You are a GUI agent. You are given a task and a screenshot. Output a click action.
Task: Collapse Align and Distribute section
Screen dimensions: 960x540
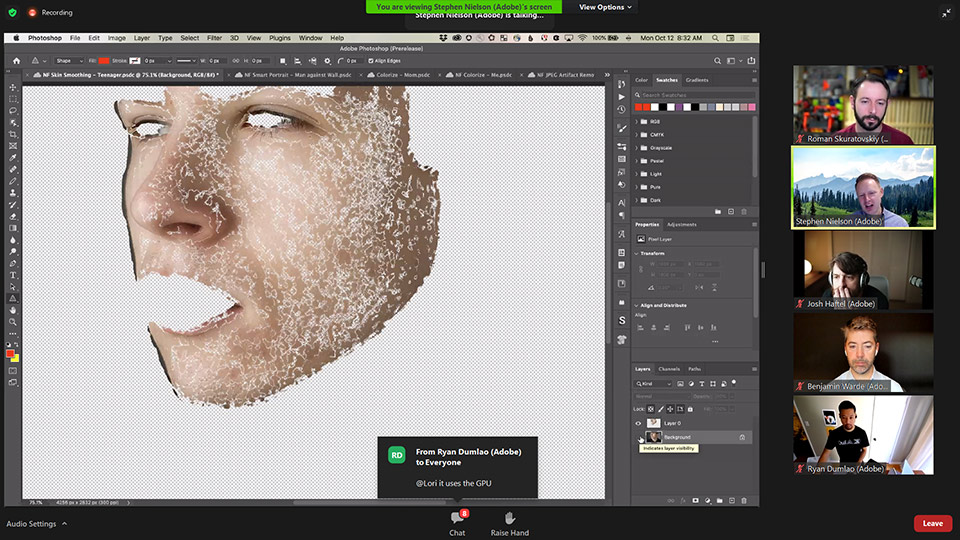click(637, 305)
